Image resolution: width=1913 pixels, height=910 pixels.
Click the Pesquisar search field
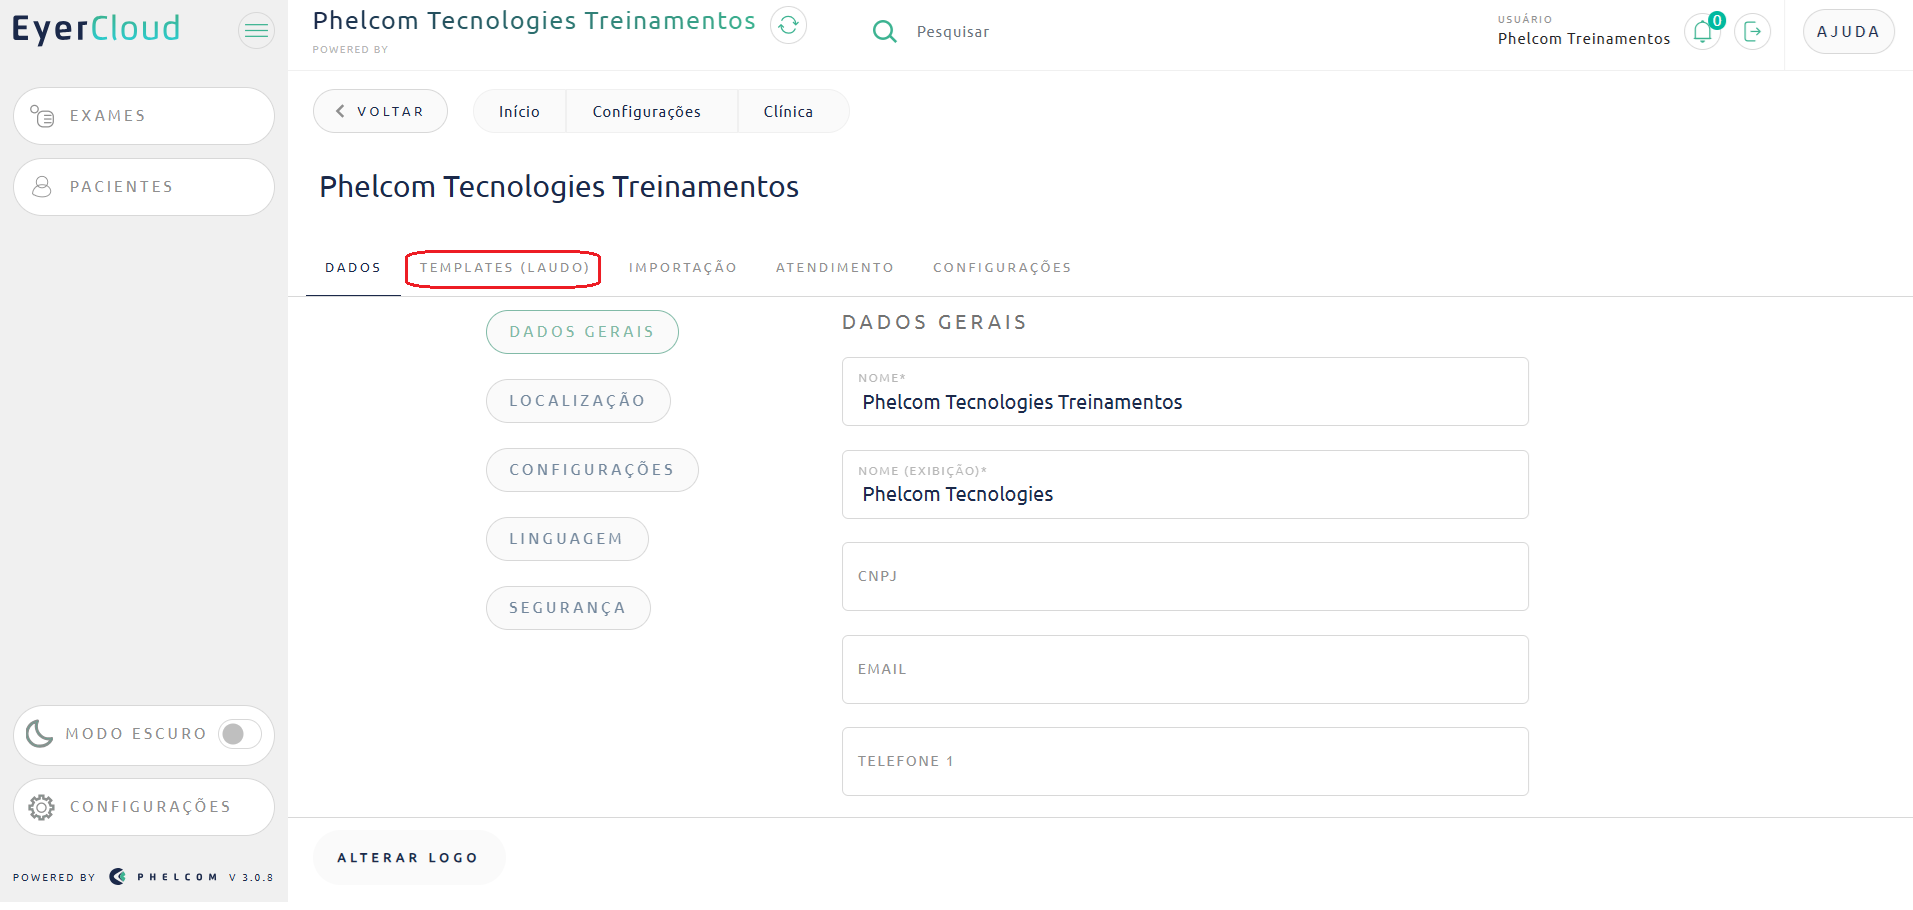point(953,32)
